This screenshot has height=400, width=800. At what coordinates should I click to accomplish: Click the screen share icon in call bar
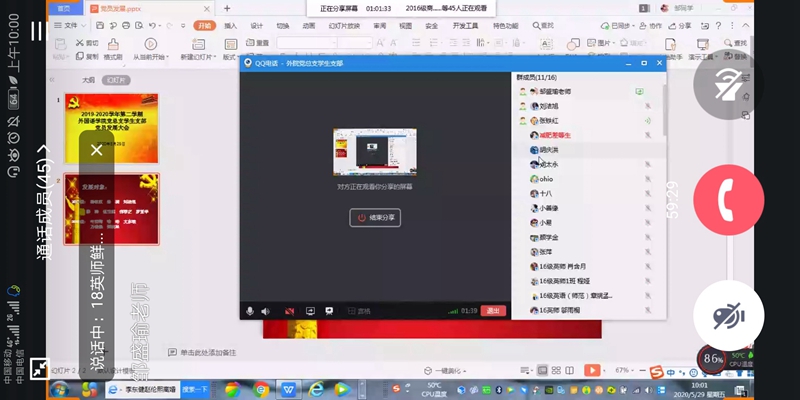(311, 311)
